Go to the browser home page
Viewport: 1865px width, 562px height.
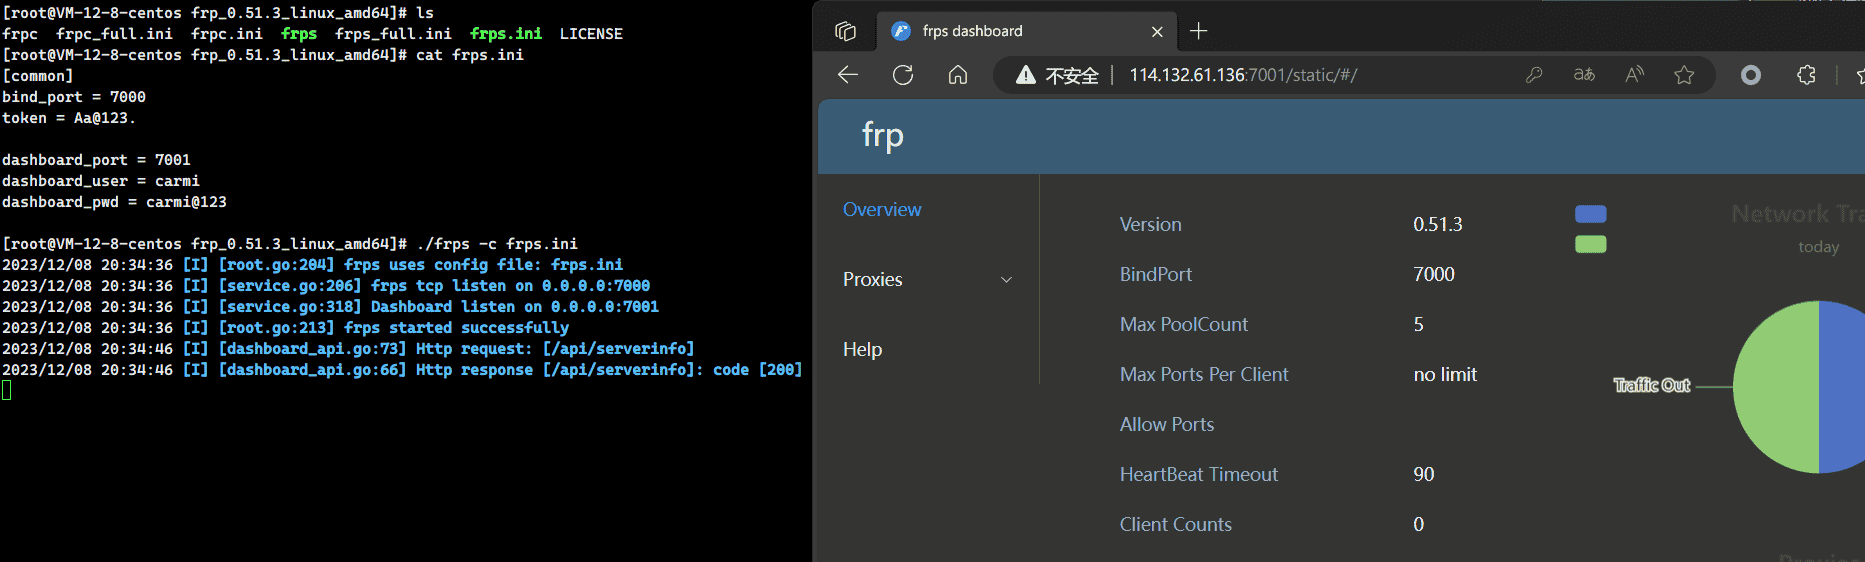point(958,75)
